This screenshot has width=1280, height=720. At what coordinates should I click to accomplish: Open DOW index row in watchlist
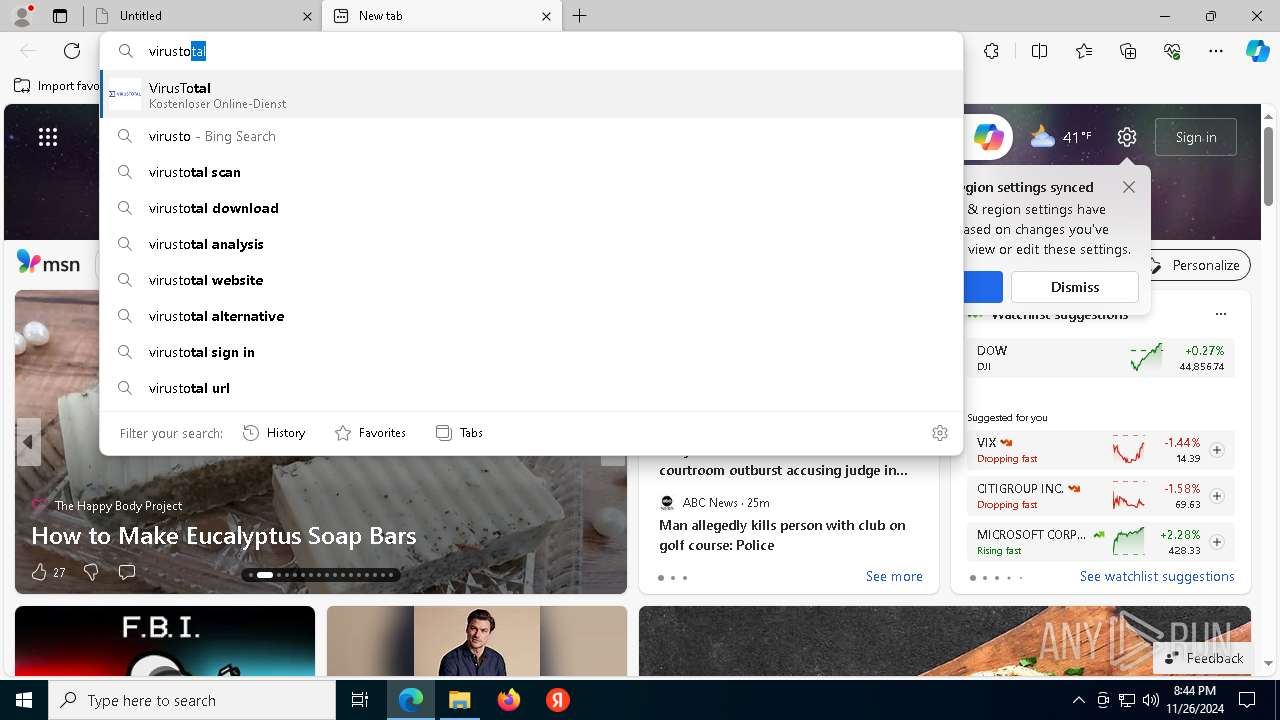pos(1100,358)
